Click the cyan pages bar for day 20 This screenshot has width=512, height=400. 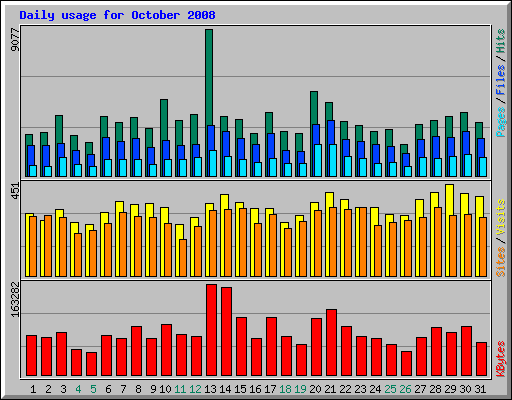pyautogui.click(x=318, y=160)
